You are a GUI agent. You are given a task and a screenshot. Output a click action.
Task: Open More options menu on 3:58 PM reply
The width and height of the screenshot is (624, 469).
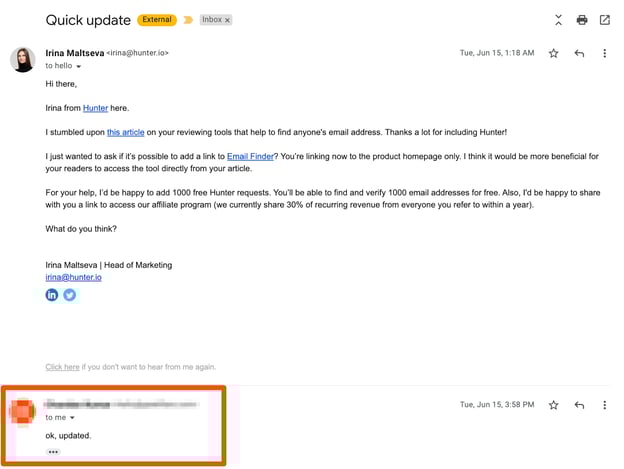[605, 405]
